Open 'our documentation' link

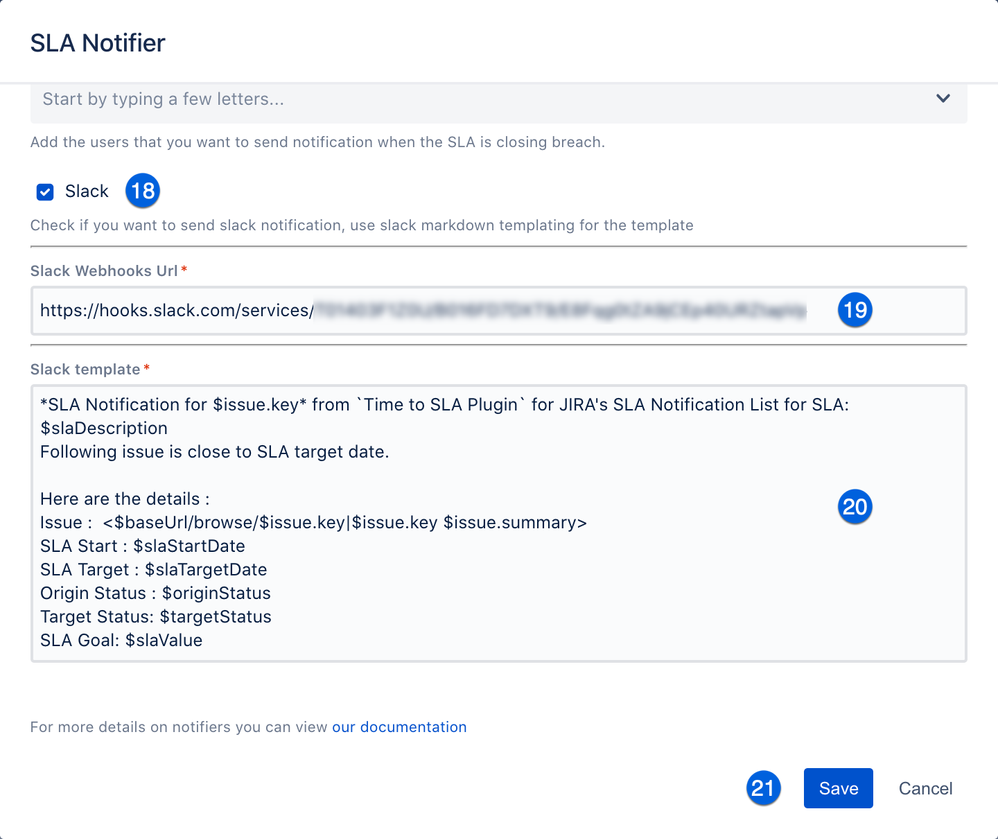[399, 727]
